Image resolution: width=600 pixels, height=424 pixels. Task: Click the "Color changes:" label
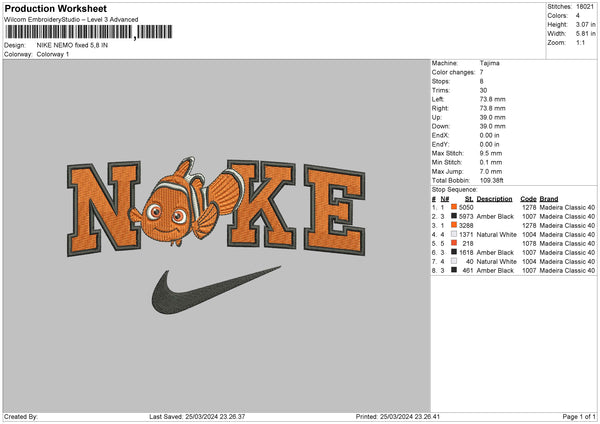(453, 72)
